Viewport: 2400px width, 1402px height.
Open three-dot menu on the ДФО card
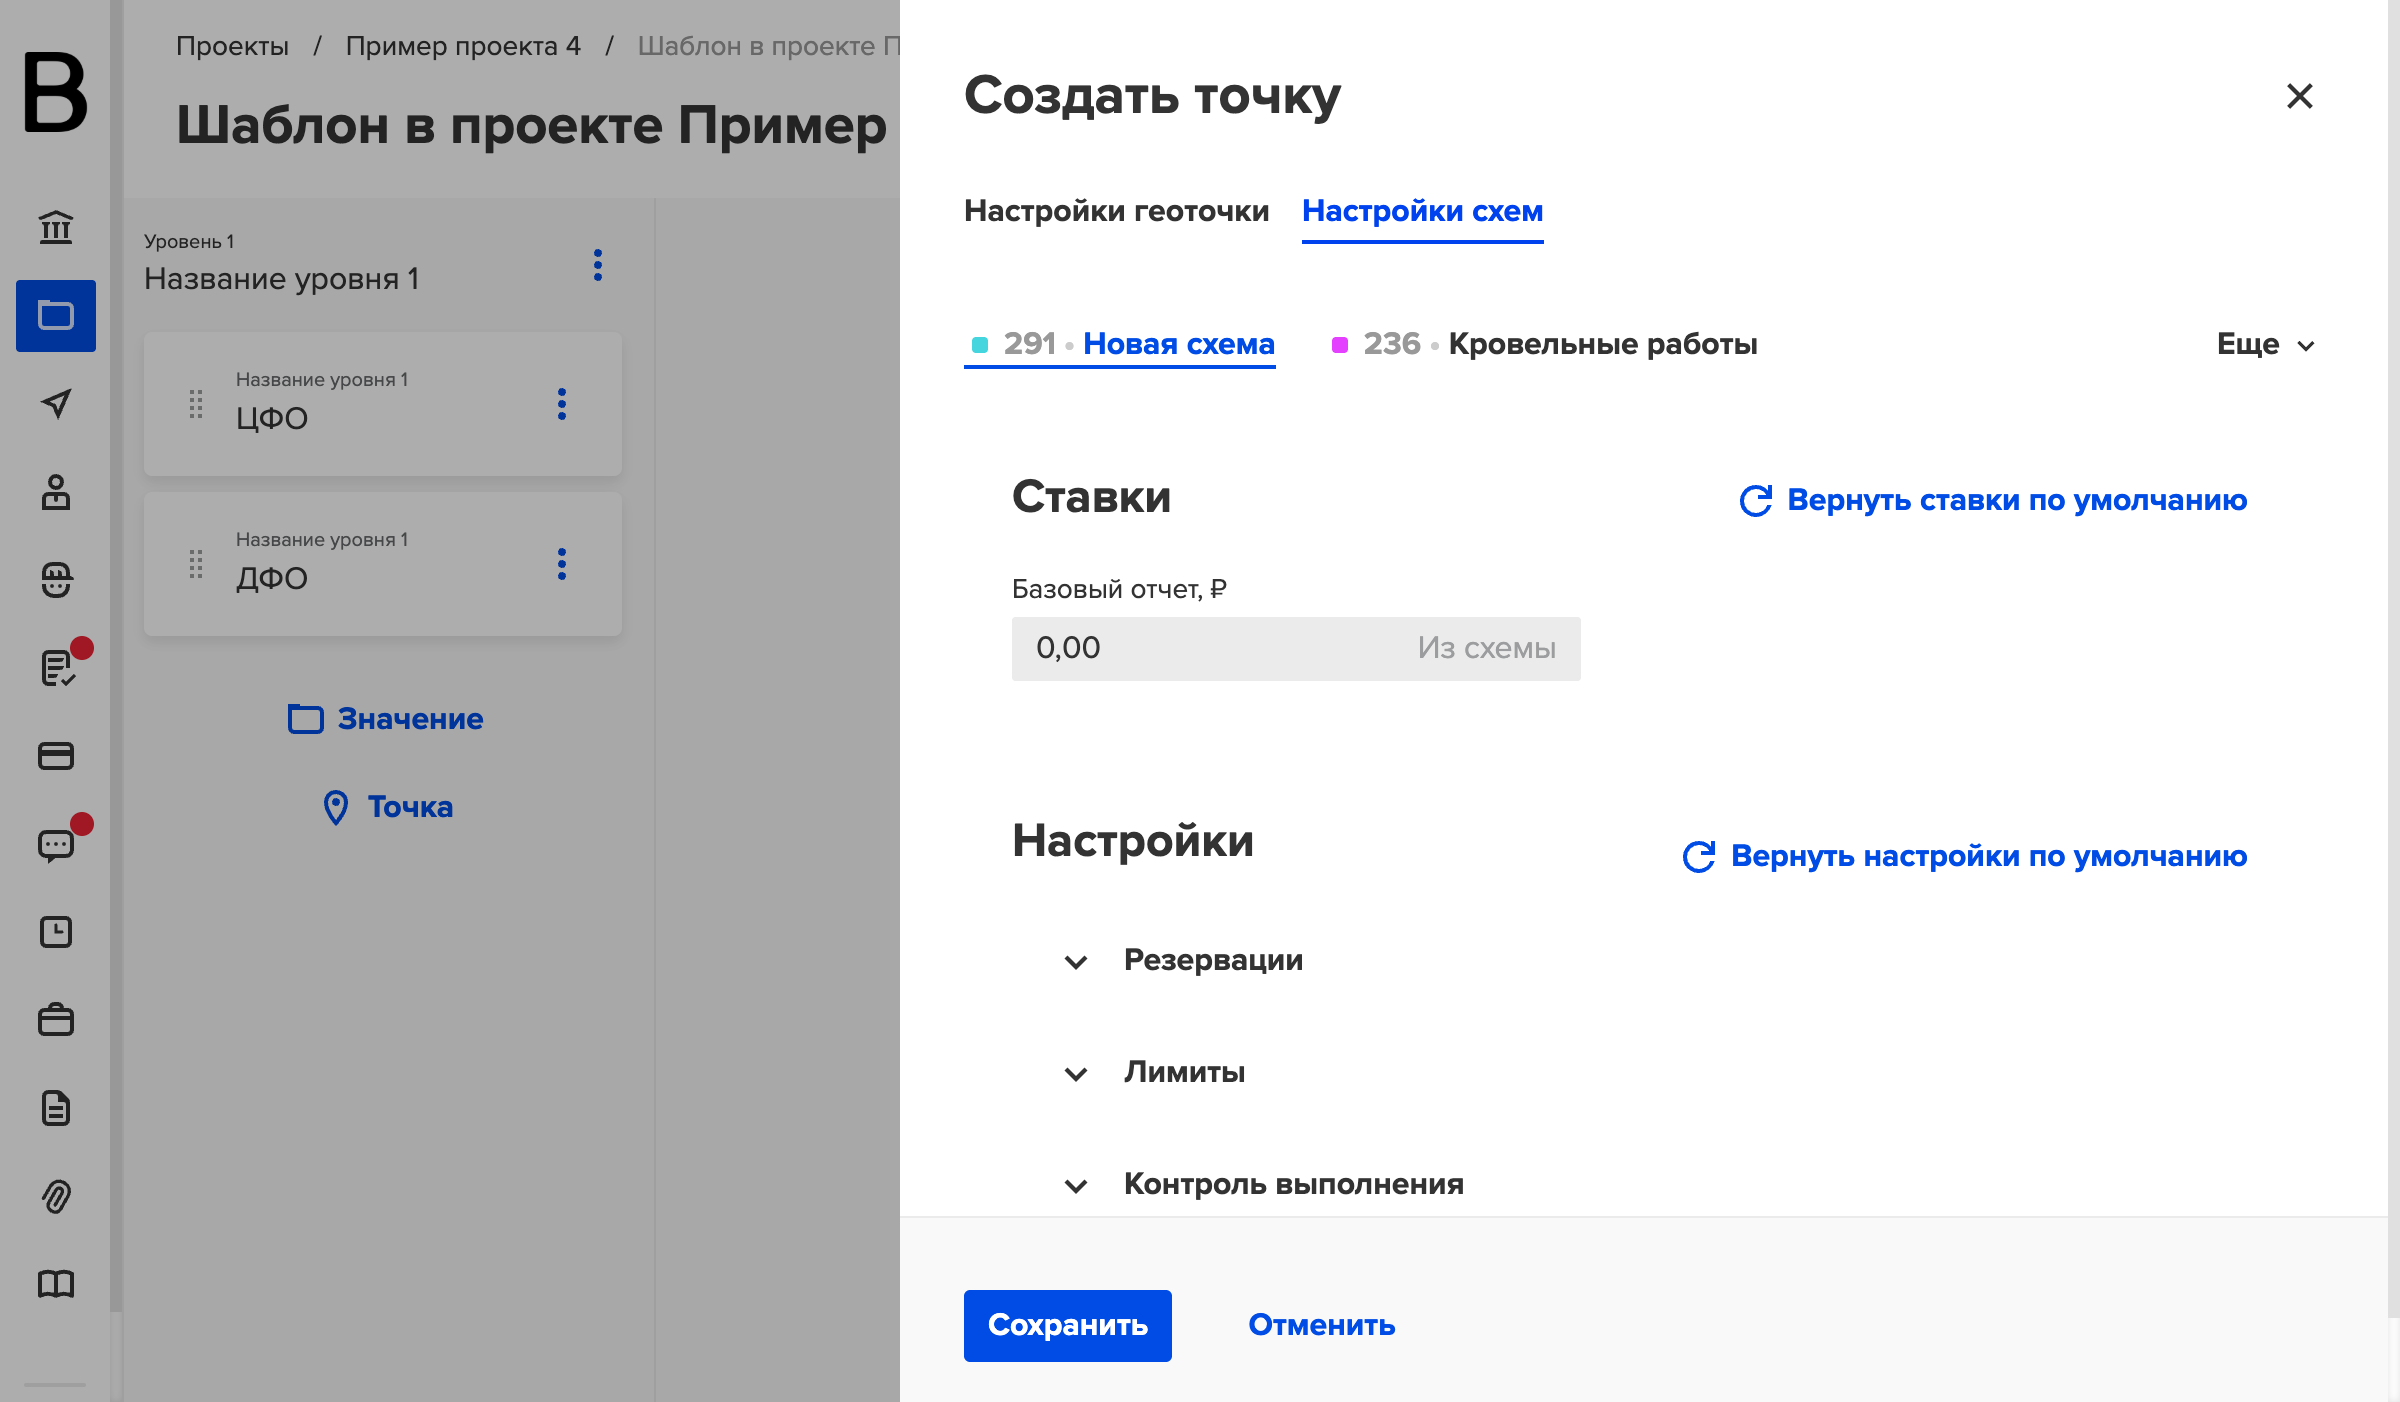click(562, 564)
